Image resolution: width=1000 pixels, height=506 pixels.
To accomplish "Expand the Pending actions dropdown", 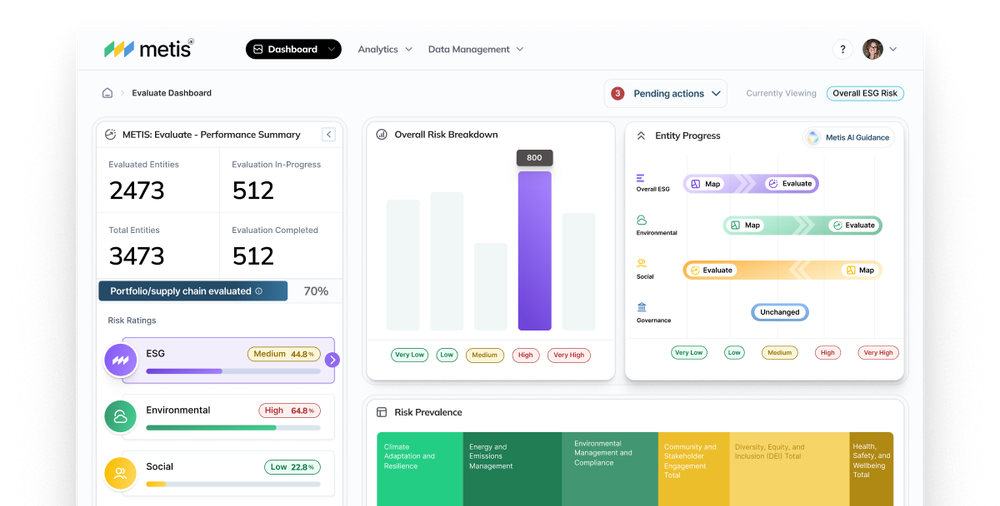I will pyautogui.click(x=665, y=93).
